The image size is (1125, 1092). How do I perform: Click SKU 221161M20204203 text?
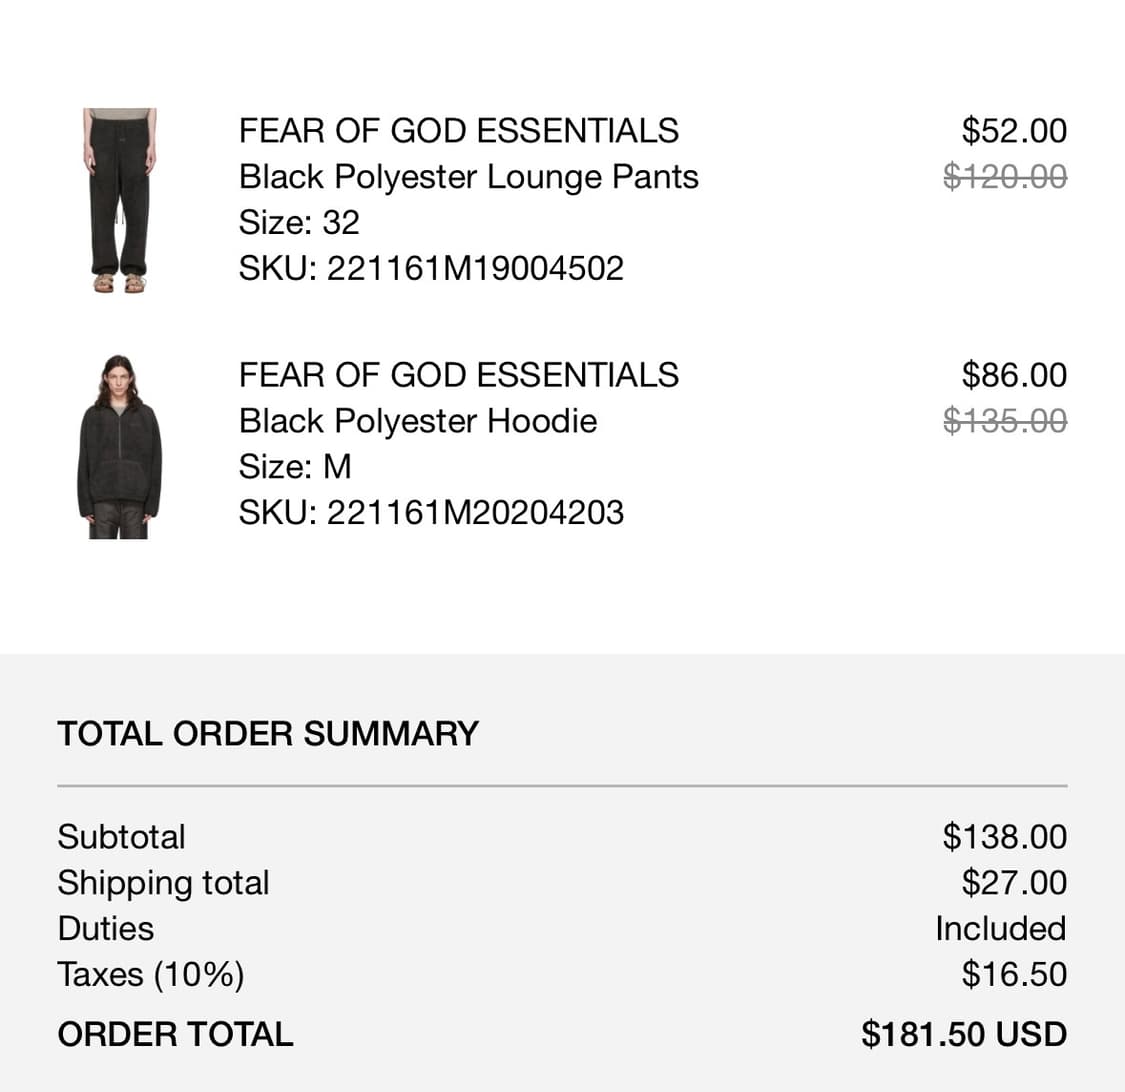[431, 513]
